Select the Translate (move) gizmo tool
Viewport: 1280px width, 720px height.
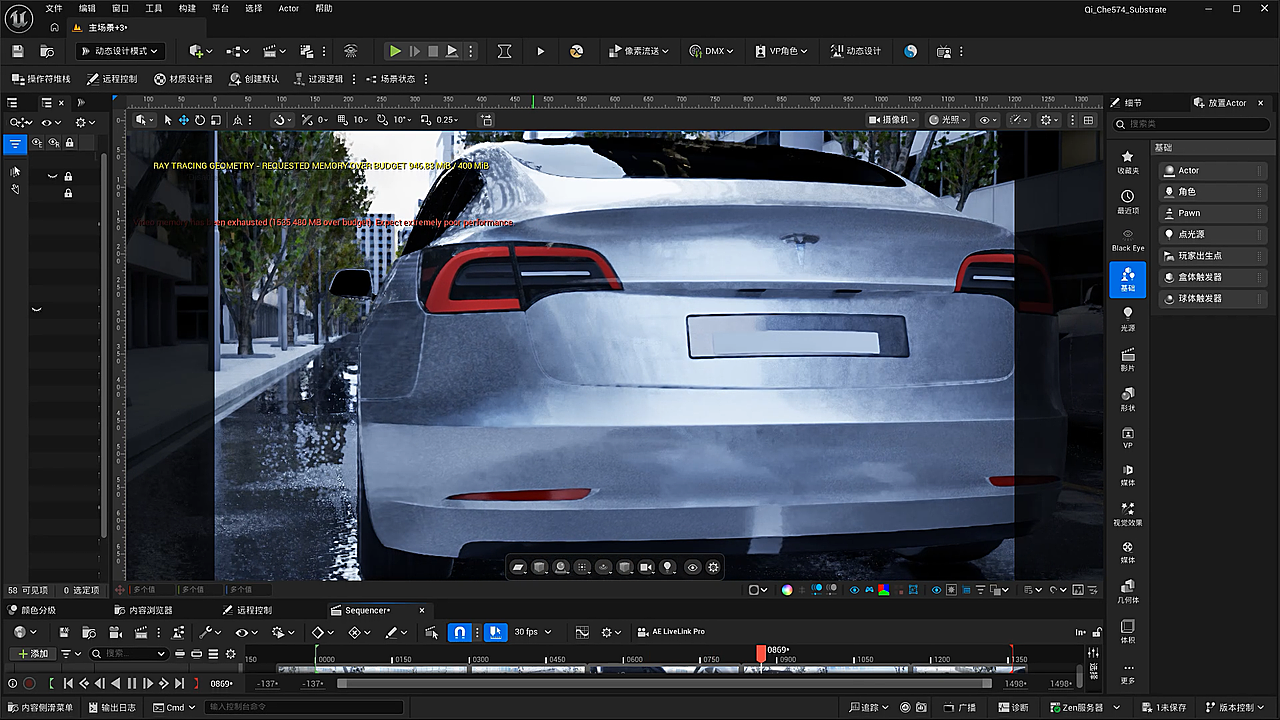(x=184, y=120)
